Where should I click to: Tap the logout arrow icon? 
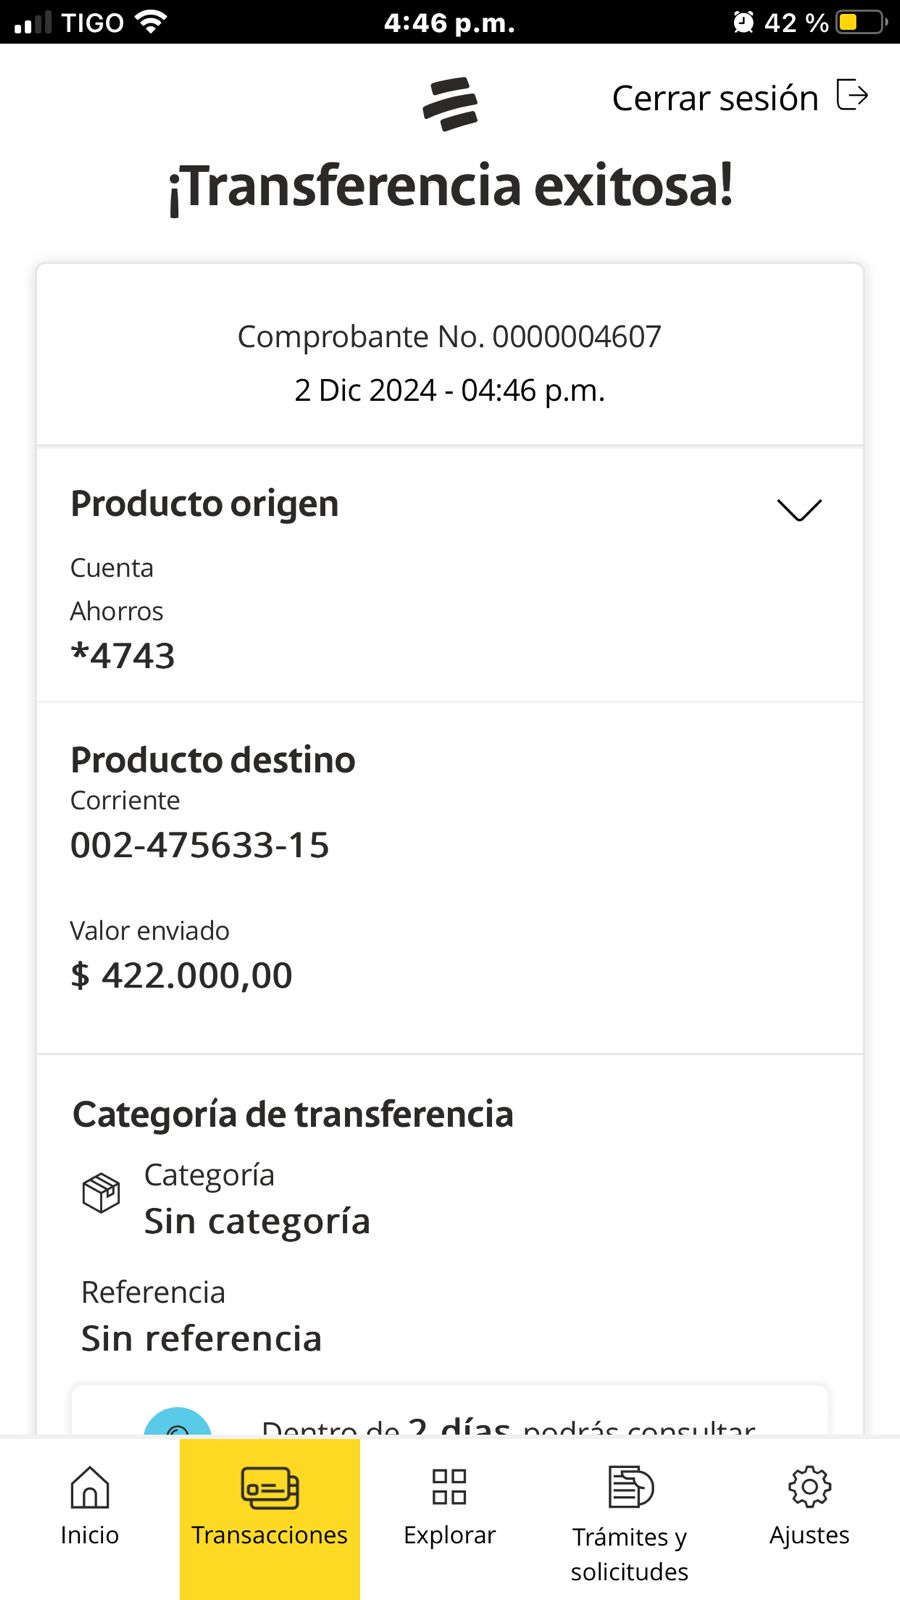852,96
